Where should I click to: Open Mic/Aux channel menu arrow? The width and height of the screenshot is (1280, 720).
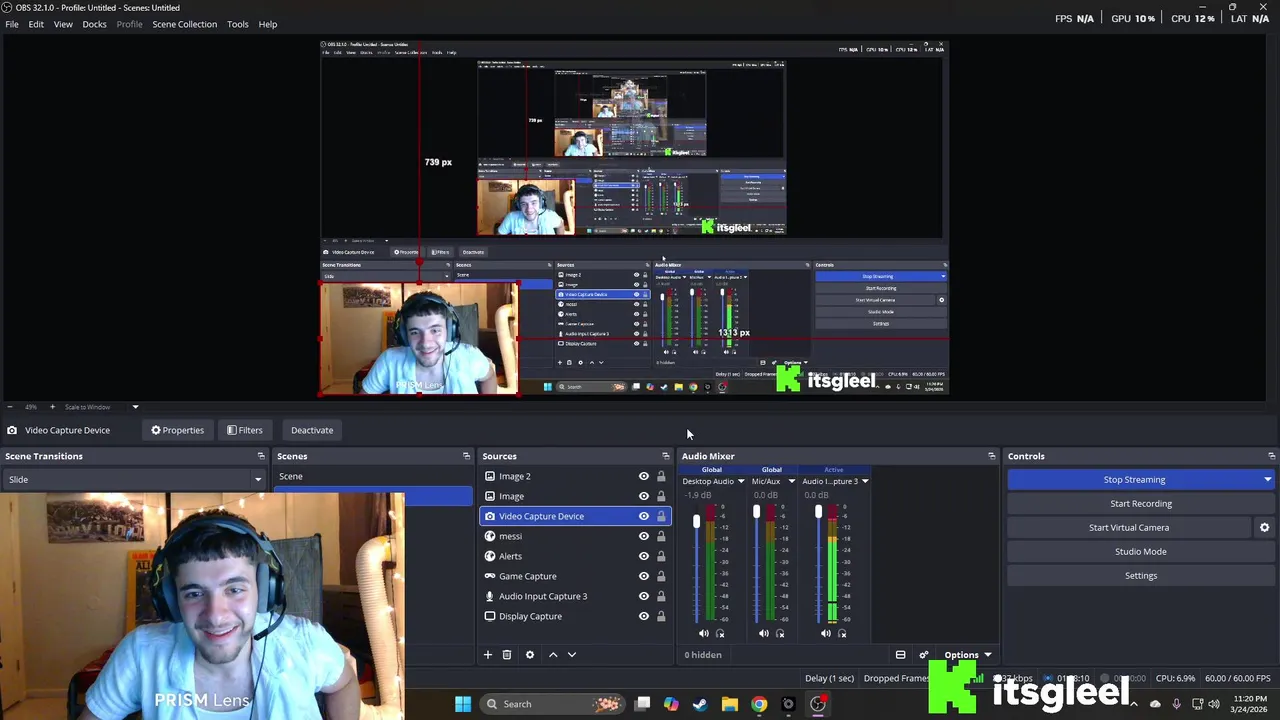click(791, 481)
